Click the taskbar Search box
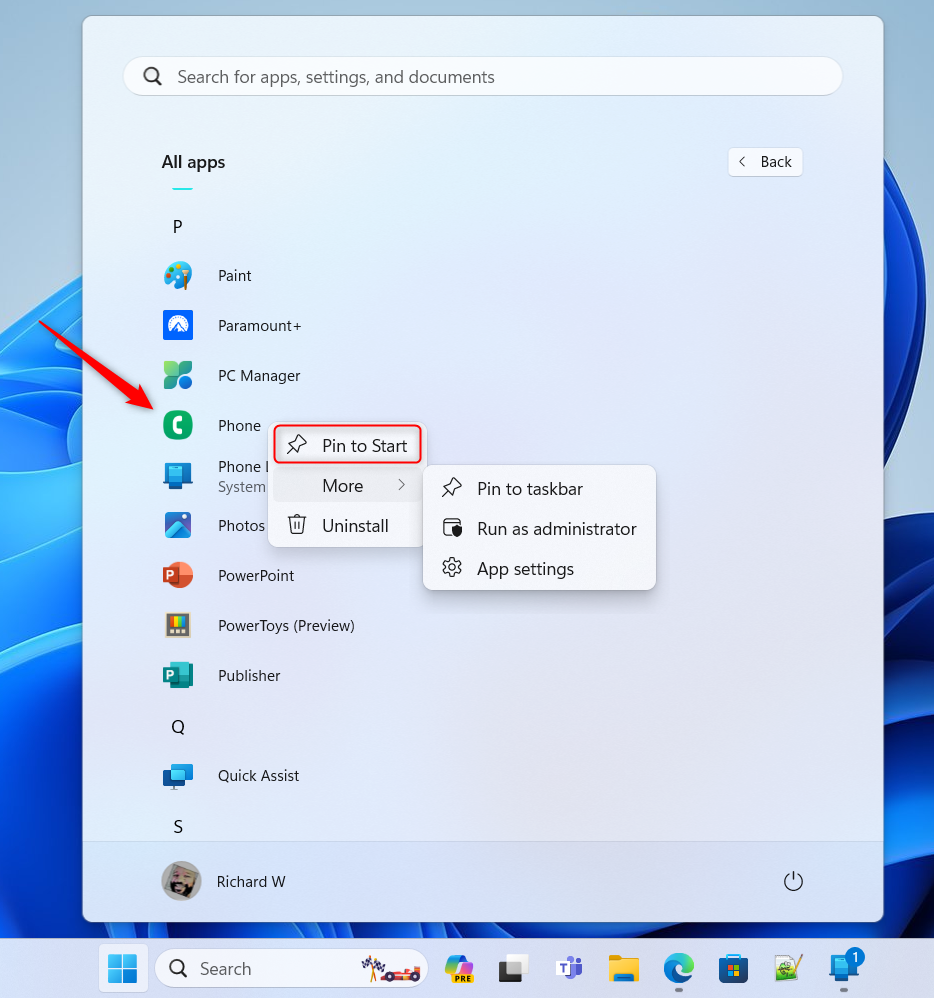This screenshot has height=998, width=934. click(x=292, y=969)
